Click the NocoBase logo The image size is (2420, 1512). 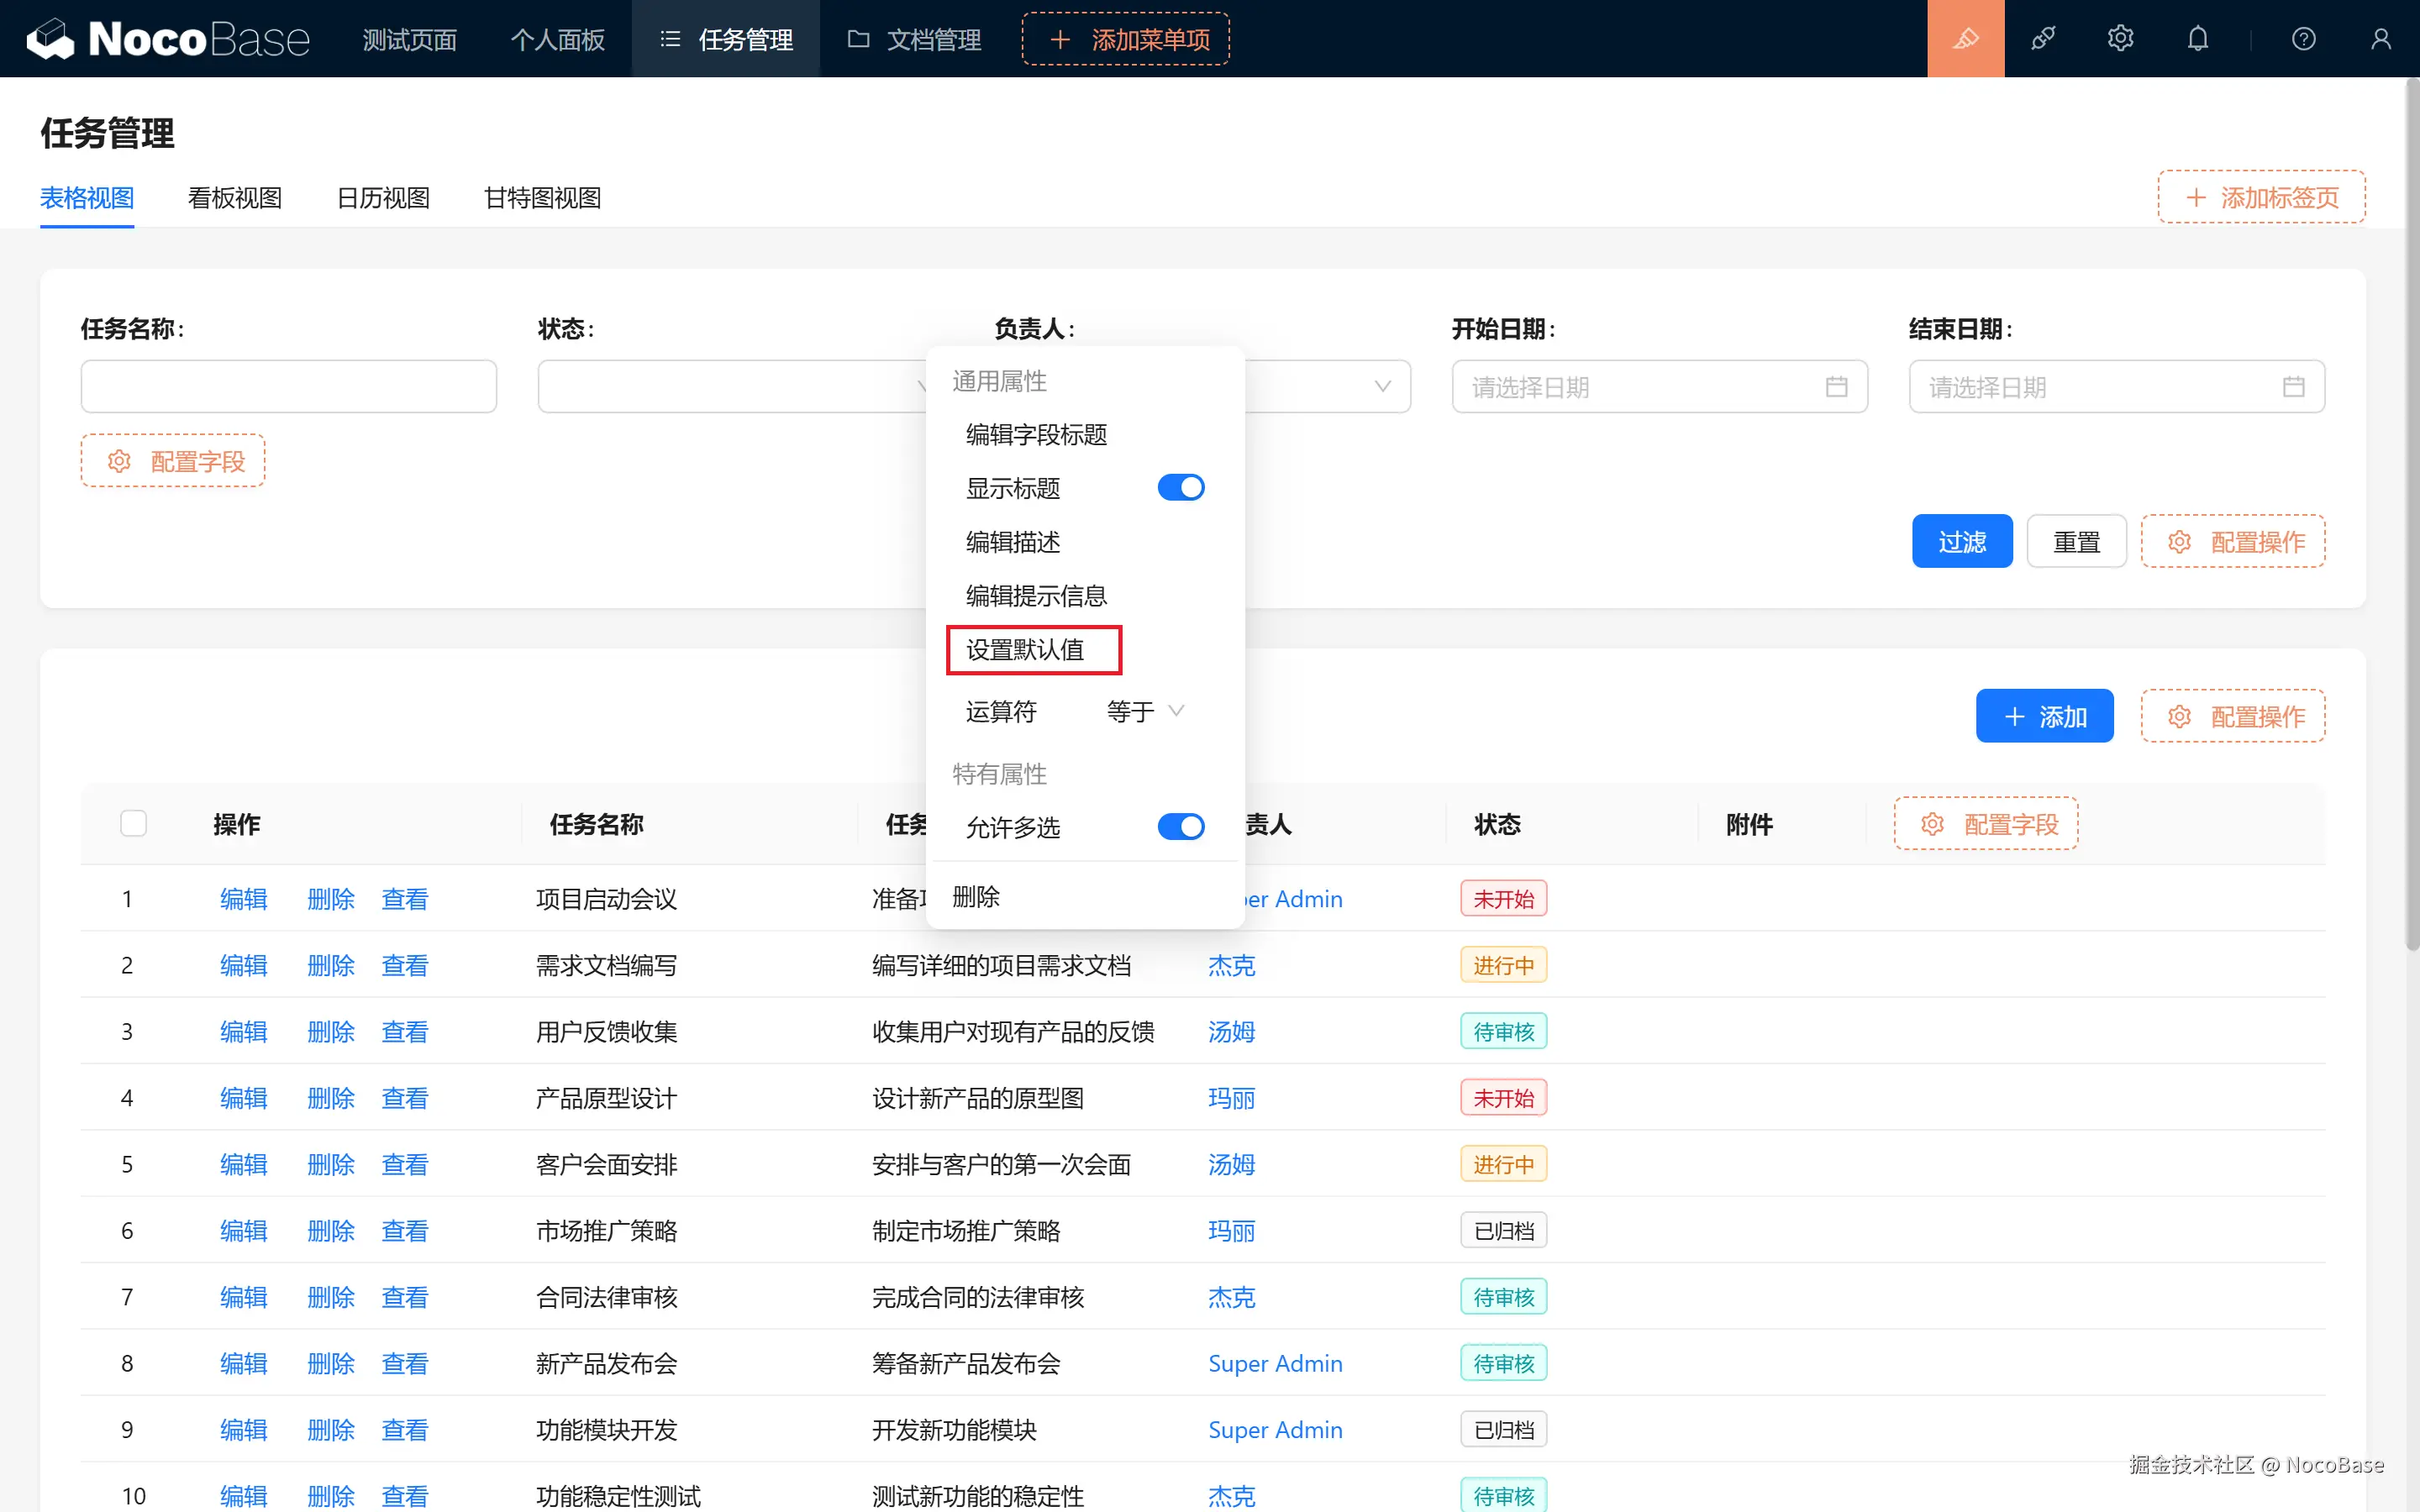(x=168, y=39)
